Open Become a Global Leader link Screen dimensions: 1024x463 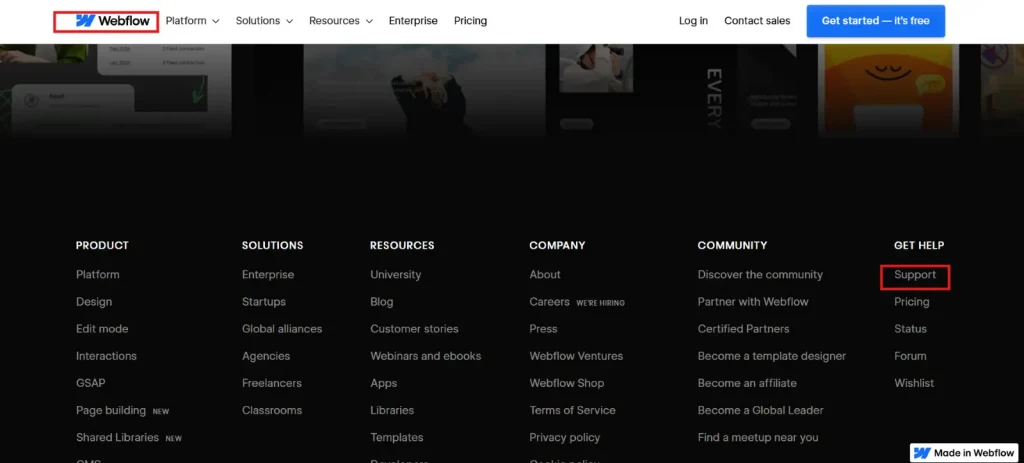(760, 410)
